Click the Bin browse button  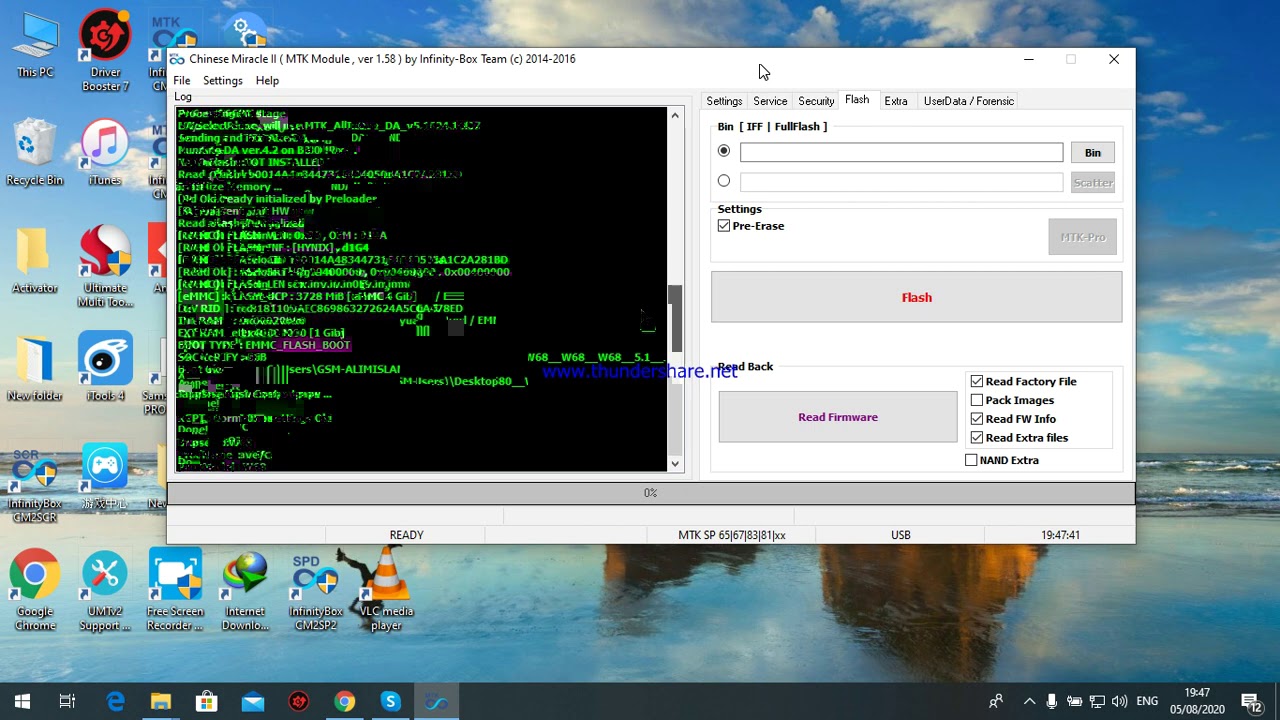(x=1093, y=152)
